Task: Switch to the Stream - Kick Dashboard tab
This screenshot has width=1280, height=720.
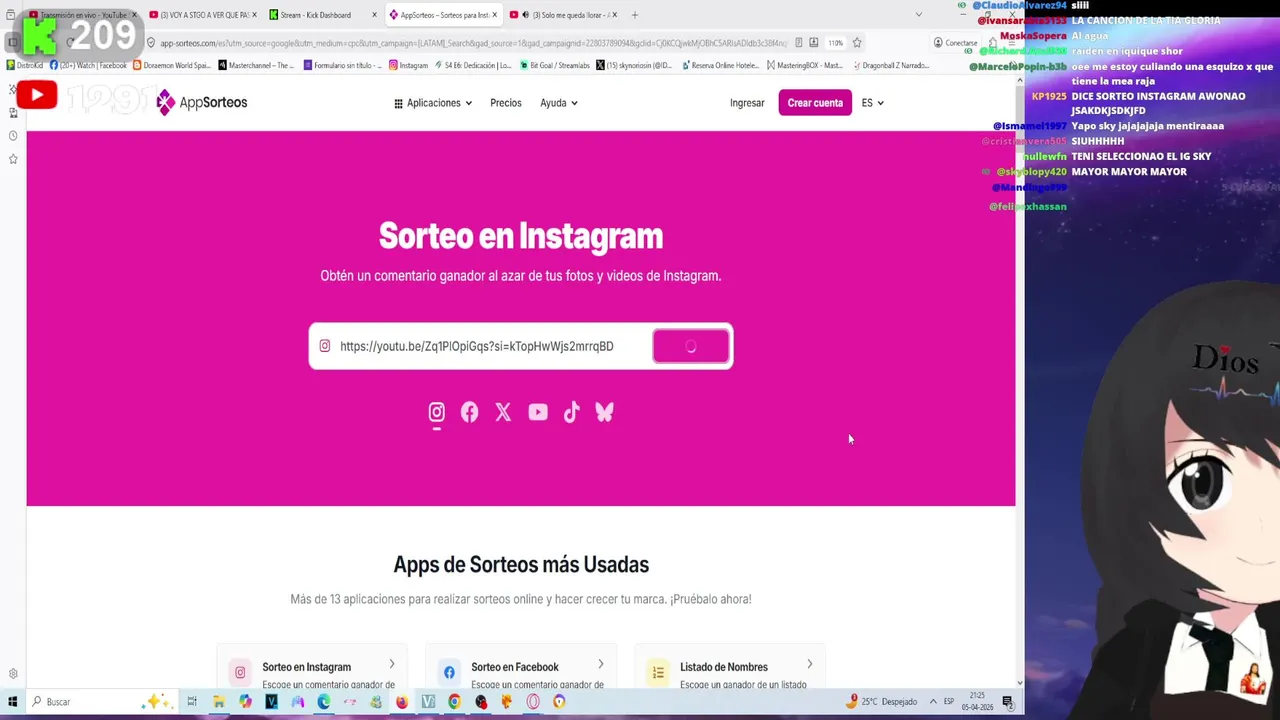Action: [323, 15]
